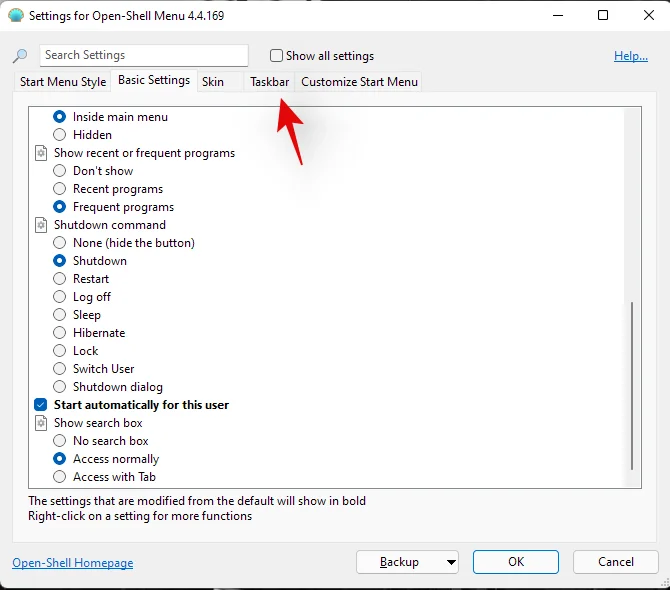Select None (hide the button) option
The height and width of the screenshot is (590, 670).
(x=59, y=243)
